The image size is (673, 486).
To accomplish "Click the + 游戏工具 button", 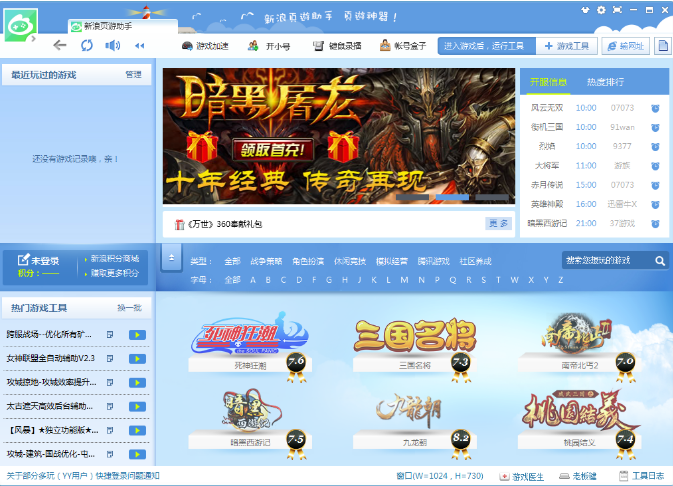I will click(x=567, y=46).
